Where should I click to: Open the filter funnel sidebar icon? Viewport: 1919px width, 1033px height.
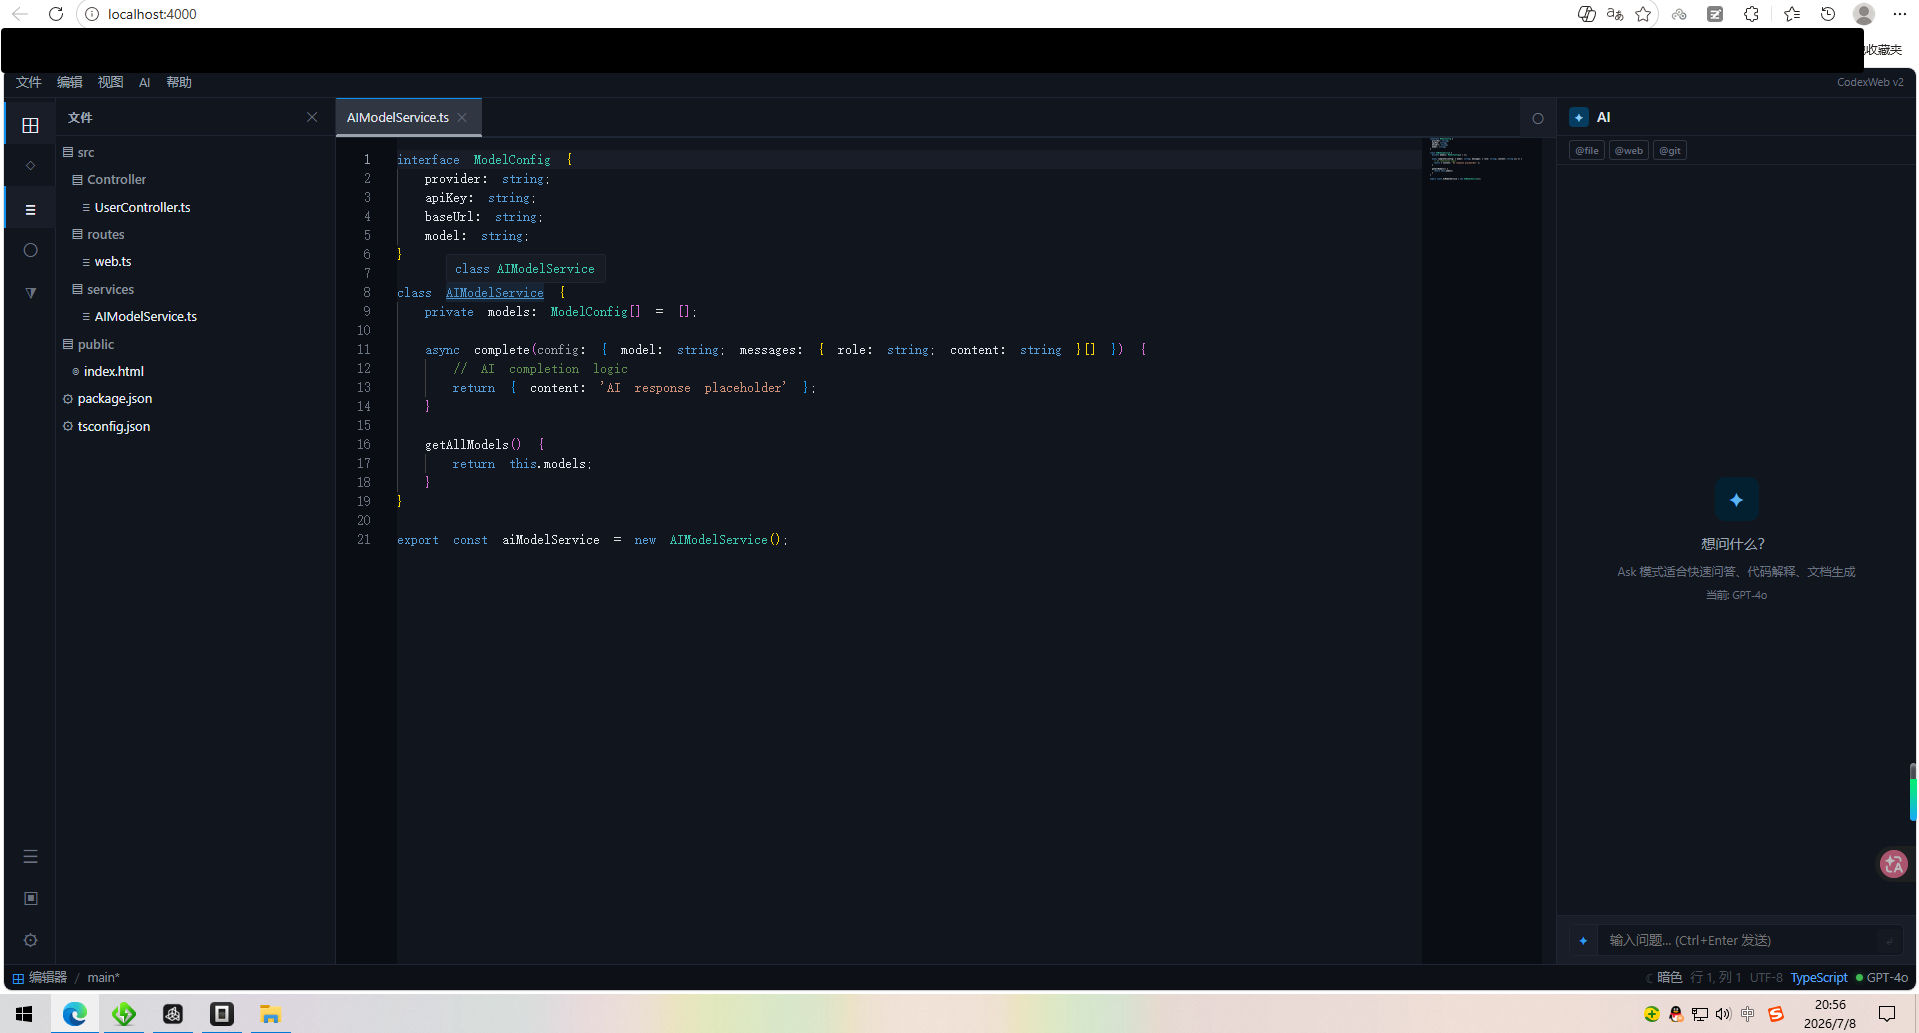[x=30, y=293]
